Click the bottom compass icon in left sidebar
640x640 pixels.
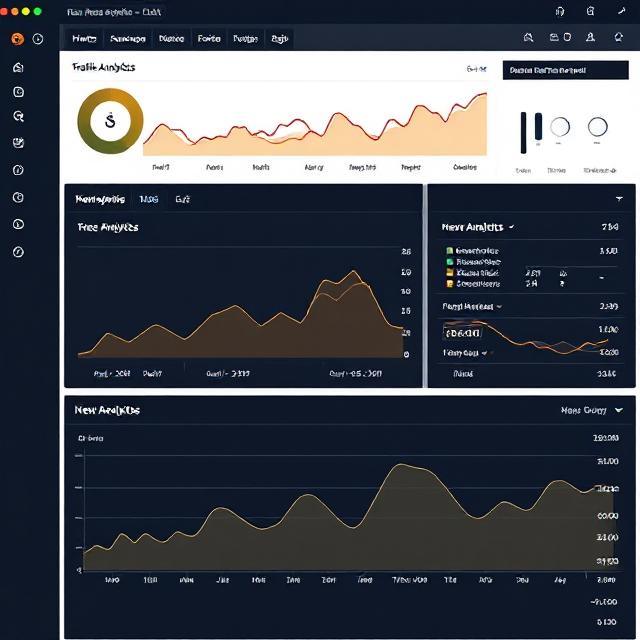(x=18, y=251)
